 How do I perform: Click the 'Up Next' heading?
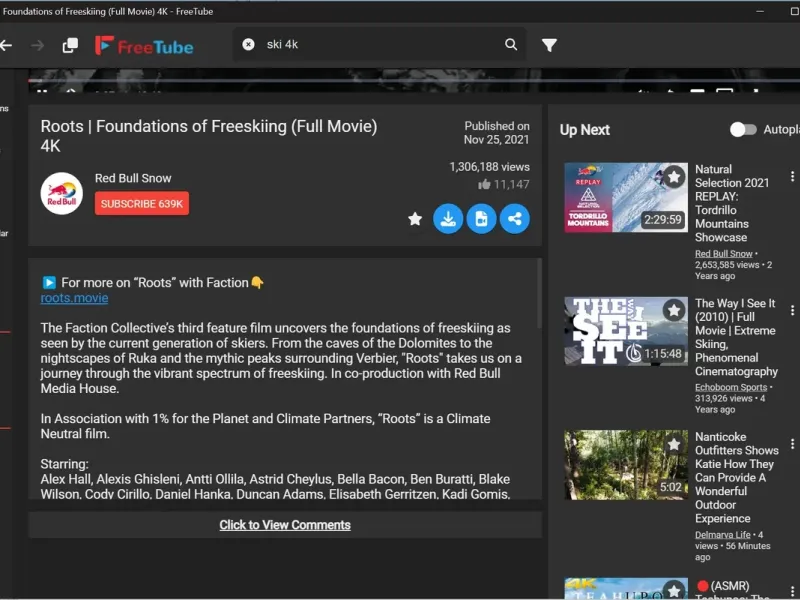click(585, 130)
